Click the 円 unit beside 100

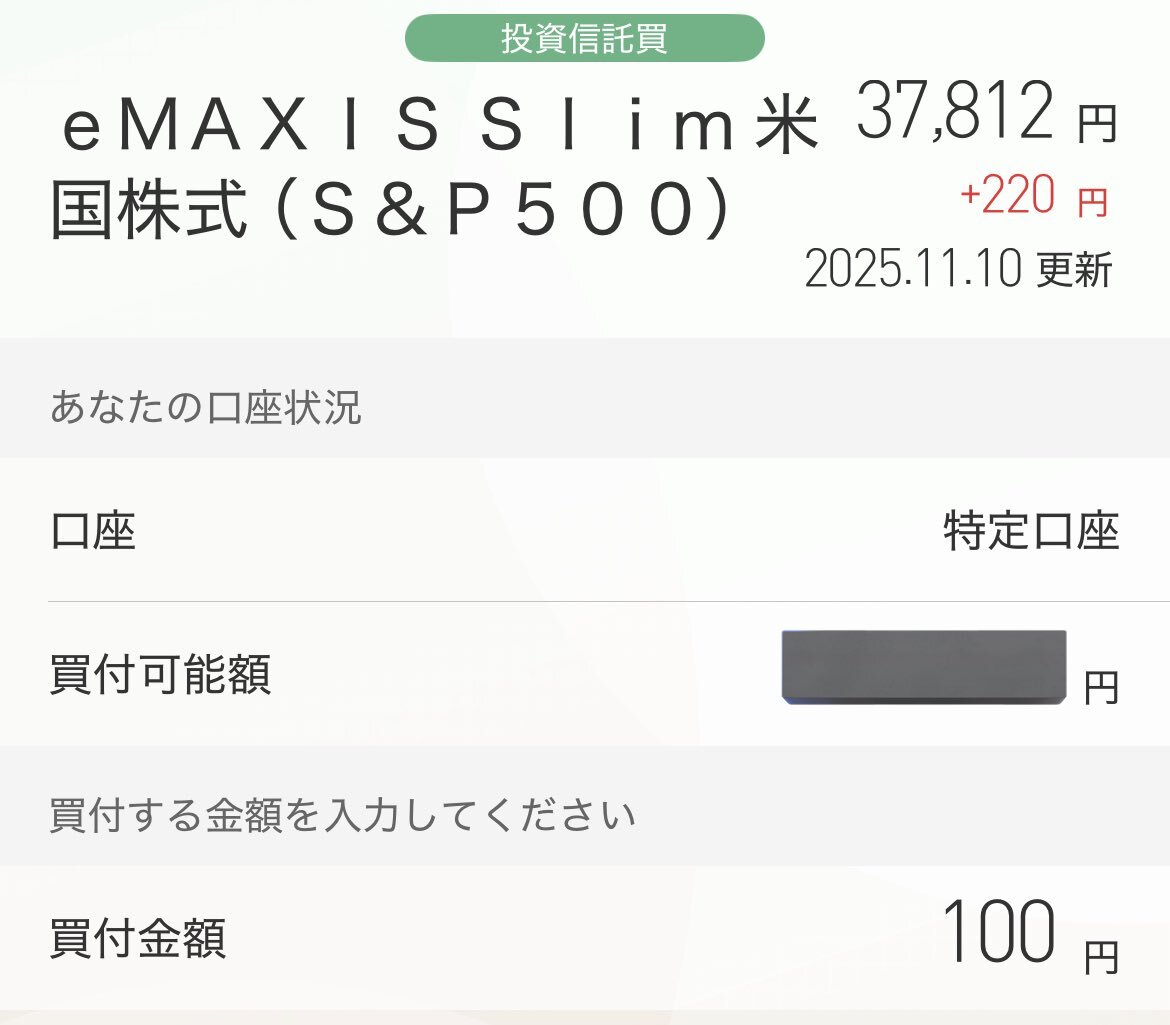[1101, 958]
